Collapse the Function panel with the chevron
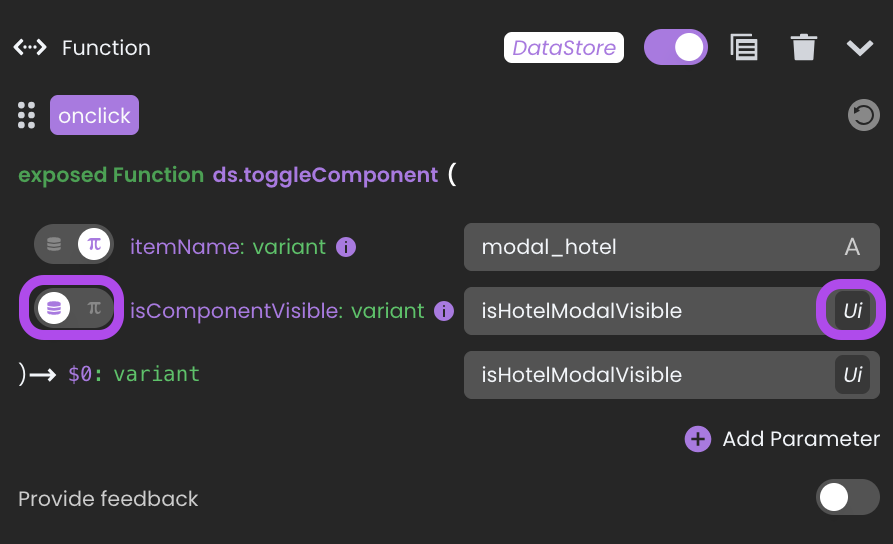 [859, 48]
